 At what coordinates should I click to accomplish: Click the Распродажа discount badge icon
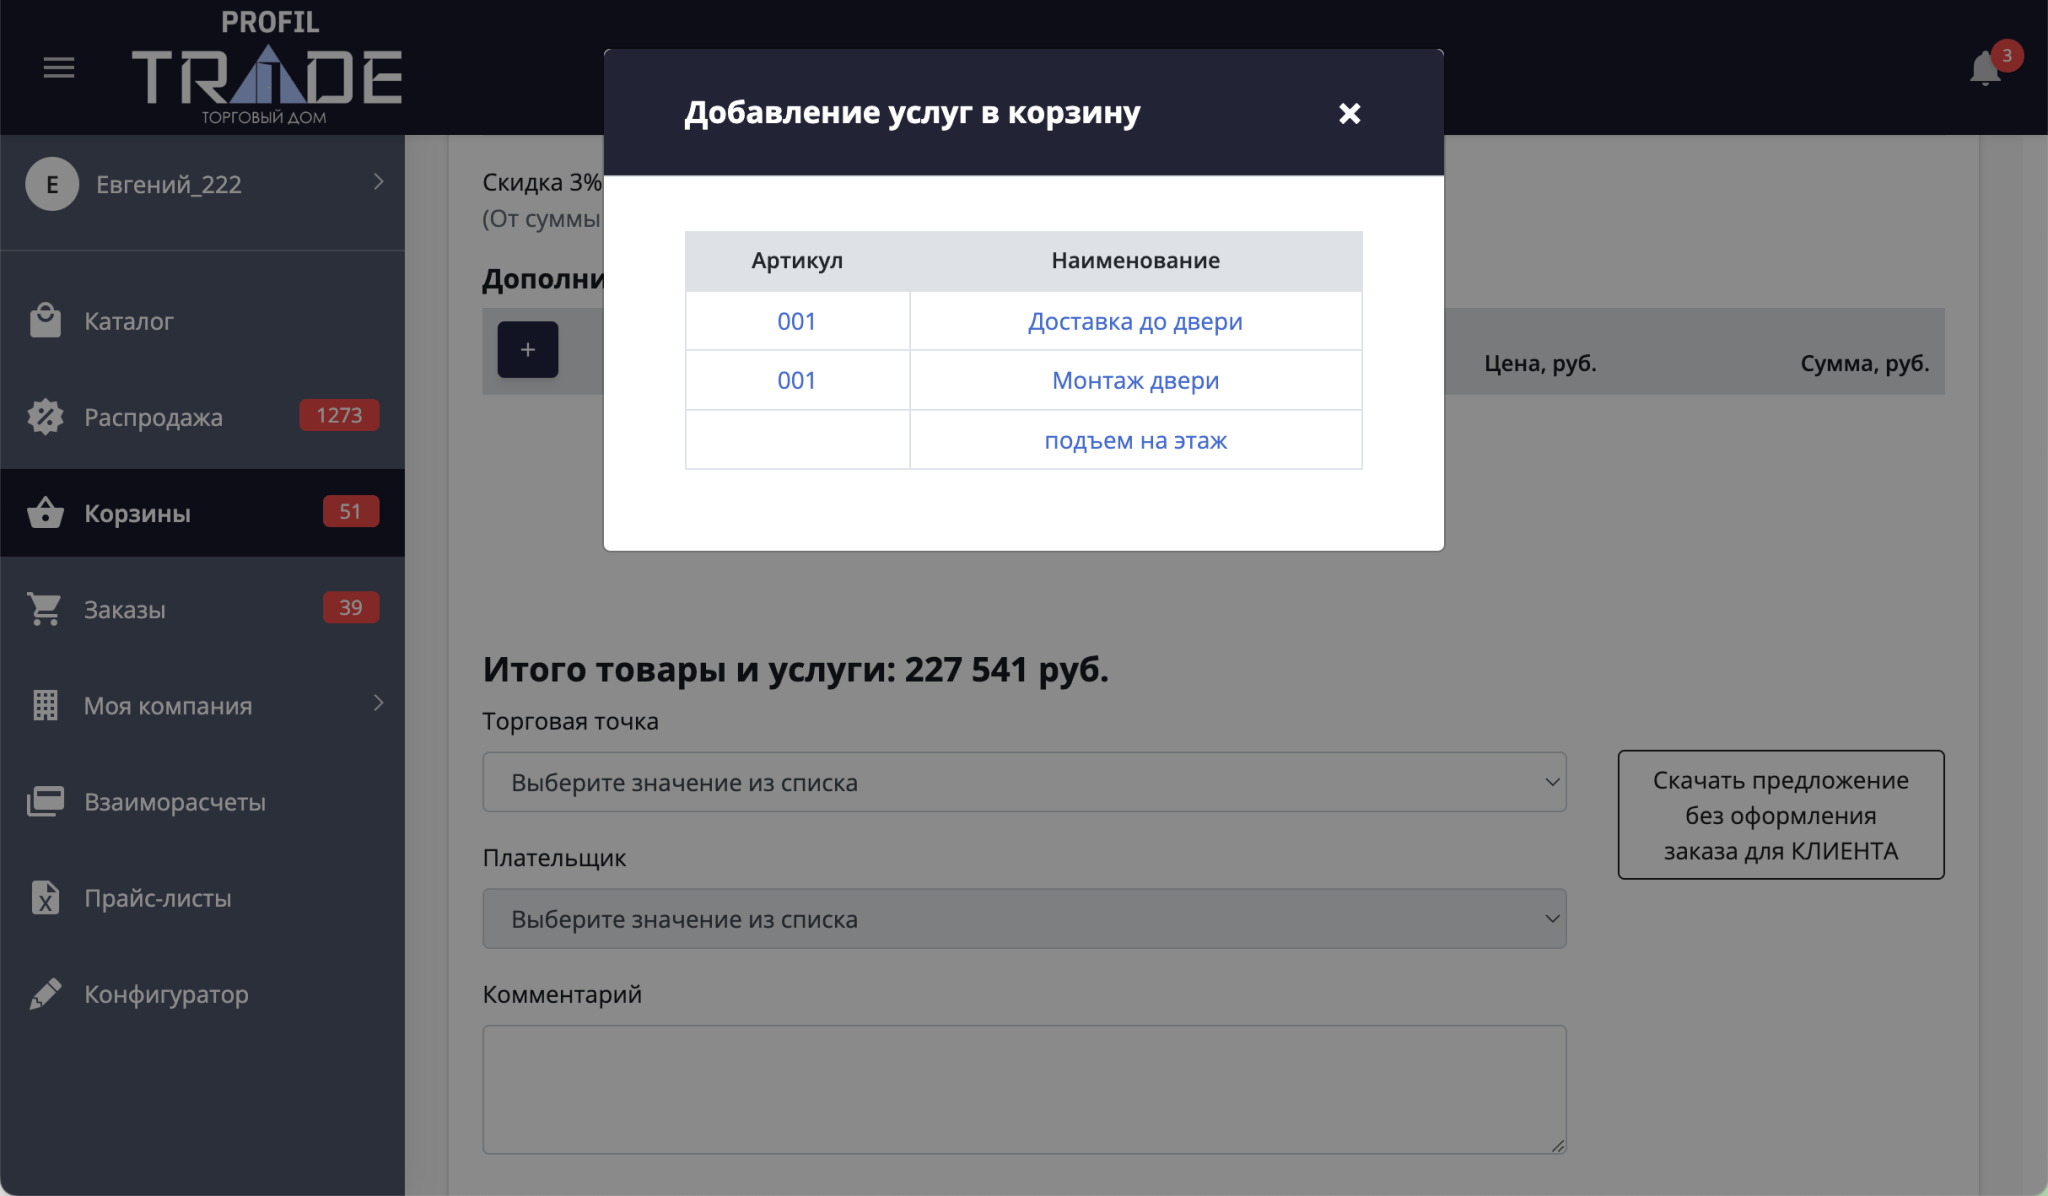[45, 417]
